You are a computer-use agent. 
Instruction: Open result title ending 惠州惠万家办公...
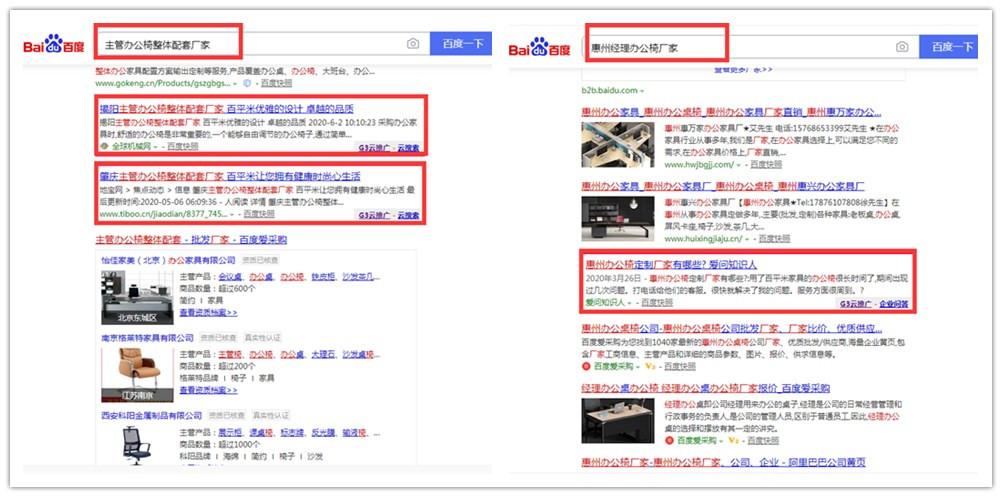(732, 112)
